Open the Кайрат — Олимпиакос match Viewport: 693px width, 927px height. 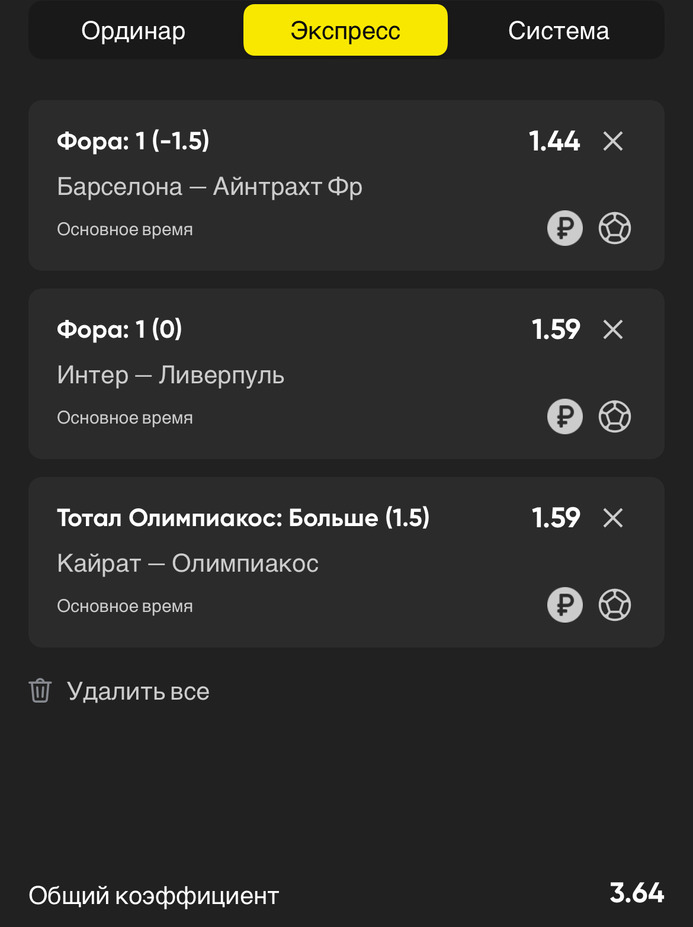pyautogui.click(x=187, y=563)
